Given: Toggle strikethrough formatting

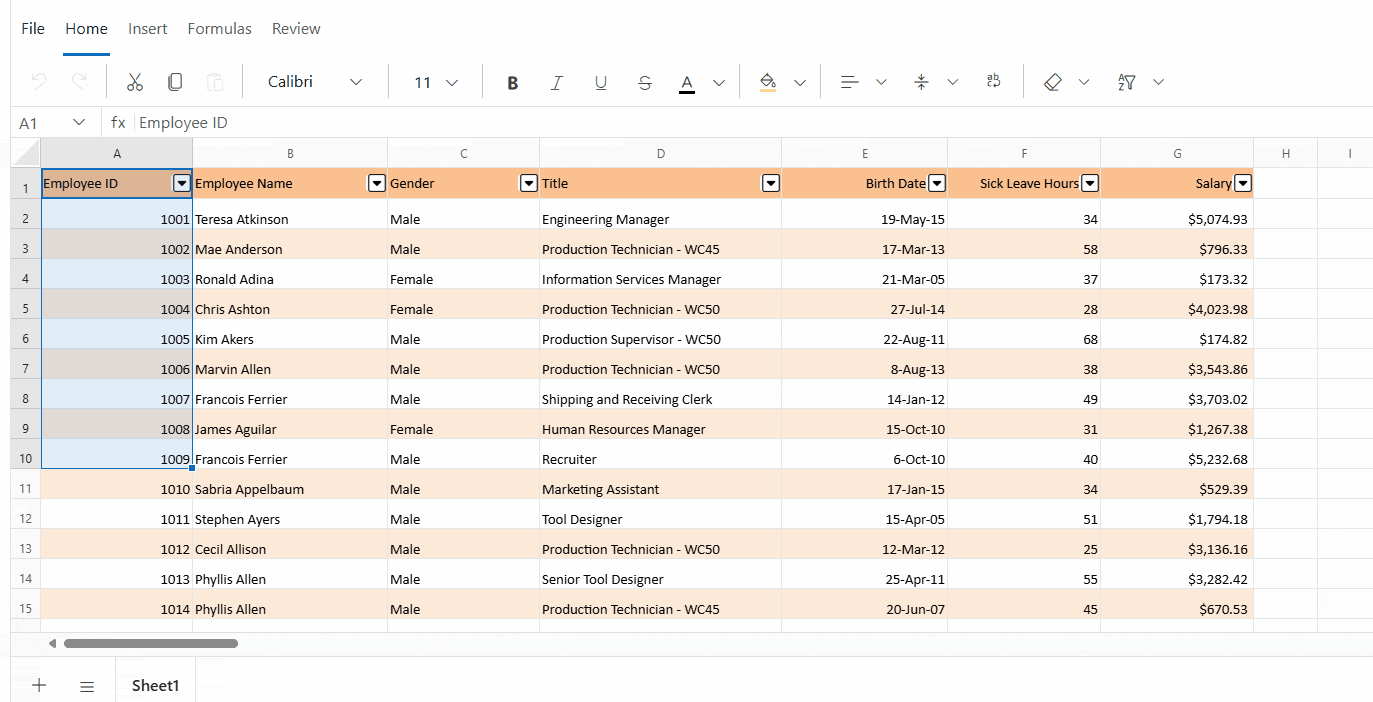Looking at the screenshot, I should 645,82.
